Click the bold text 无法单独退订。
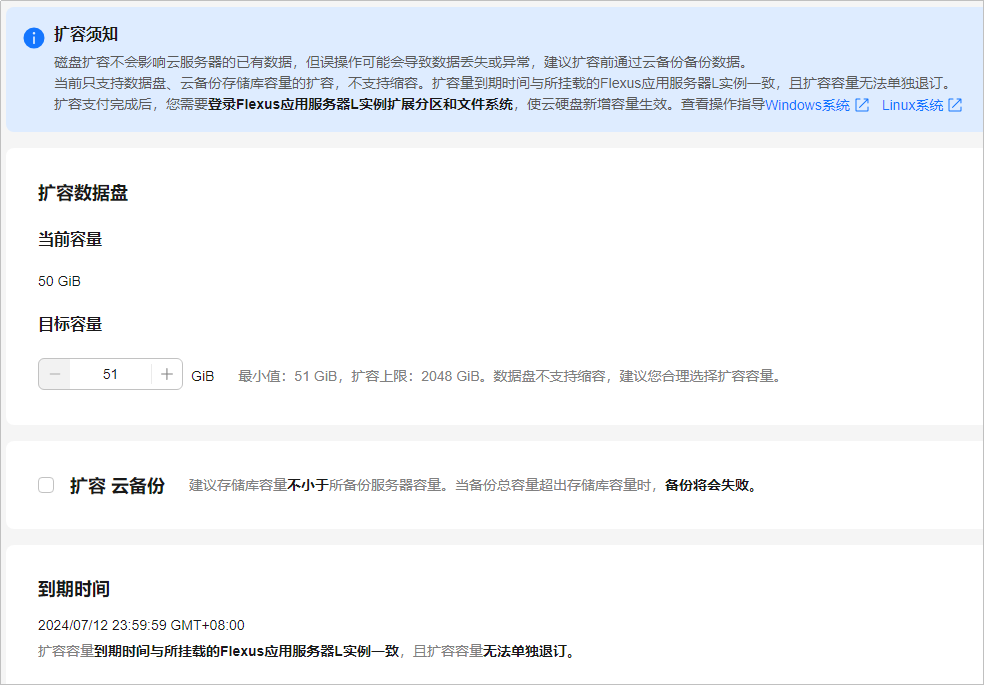 529,652
